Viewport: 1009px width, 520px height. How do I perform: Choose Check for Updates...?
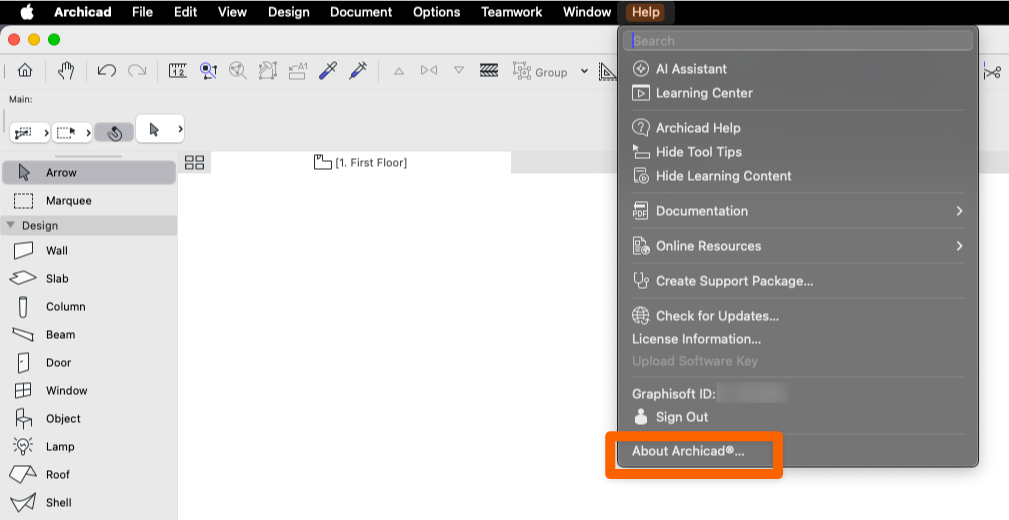798,315
